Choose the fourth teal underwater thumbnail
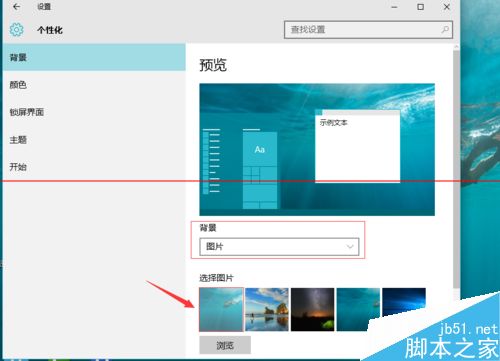Screen dimensions: 500x361 click(358, 309)
